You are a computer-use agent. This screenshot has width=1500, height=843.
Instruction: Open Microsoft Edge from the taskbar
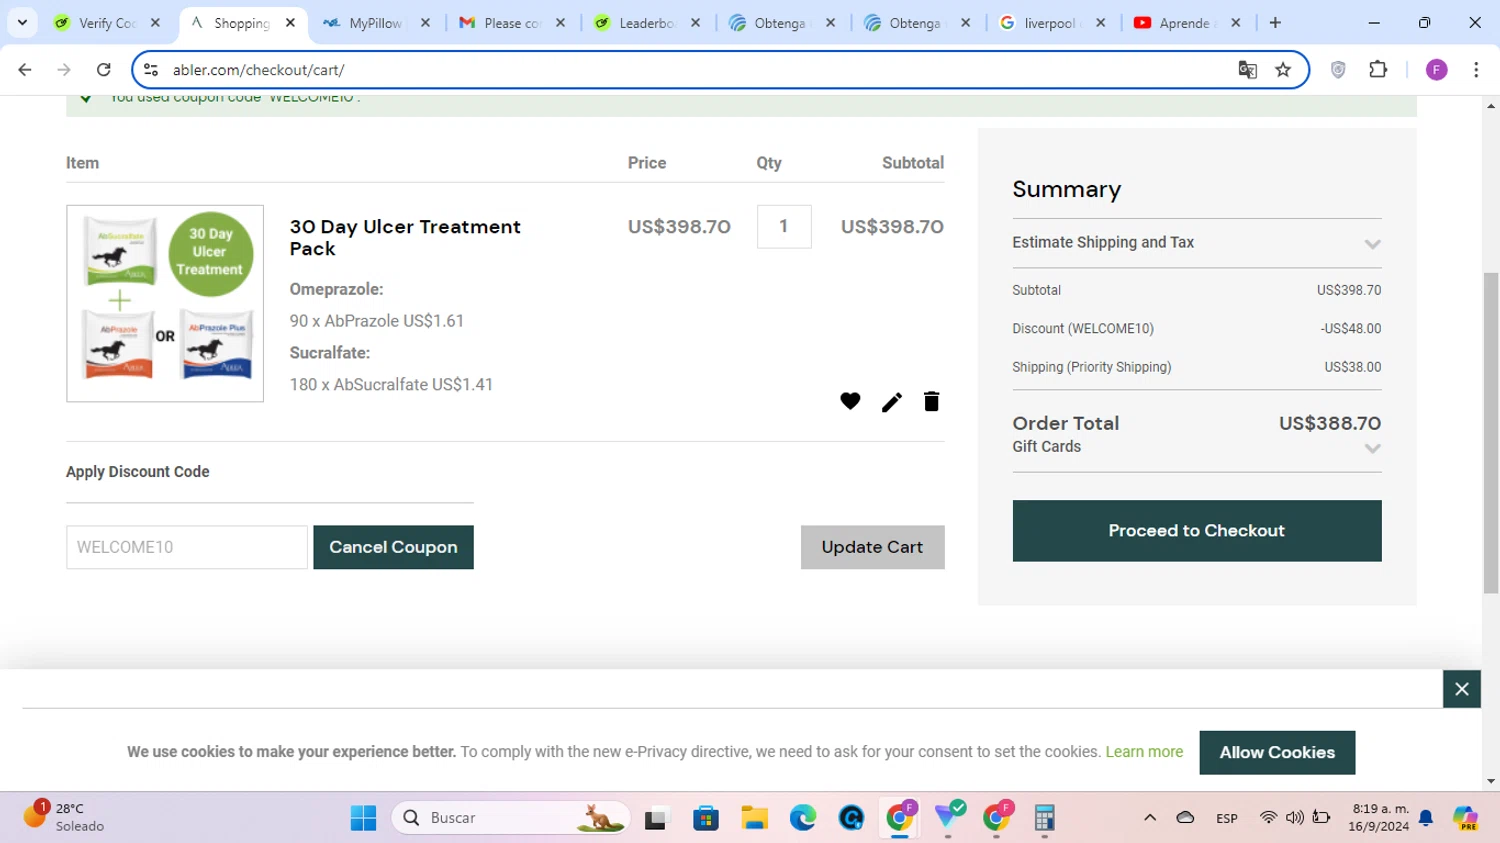pos(802,818)
